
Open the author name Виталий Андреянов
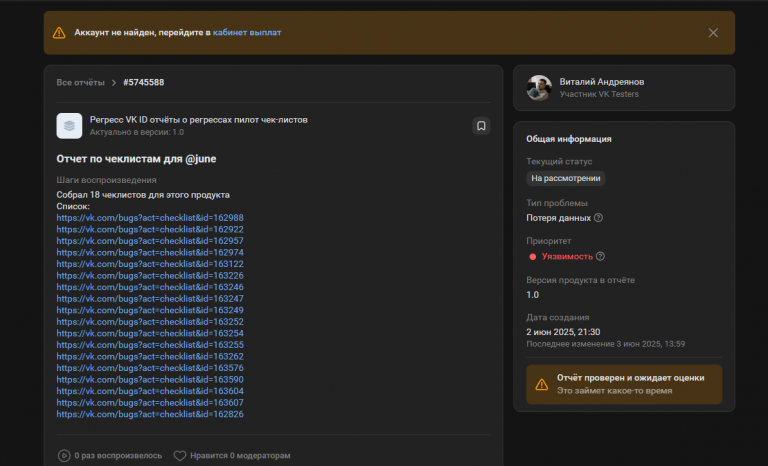pyautogui.click(x=601, y=82)
